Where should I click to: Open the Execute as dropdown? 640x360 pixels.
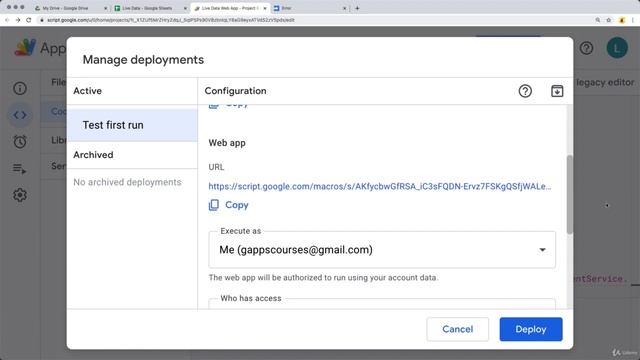(x=382, y=249)
